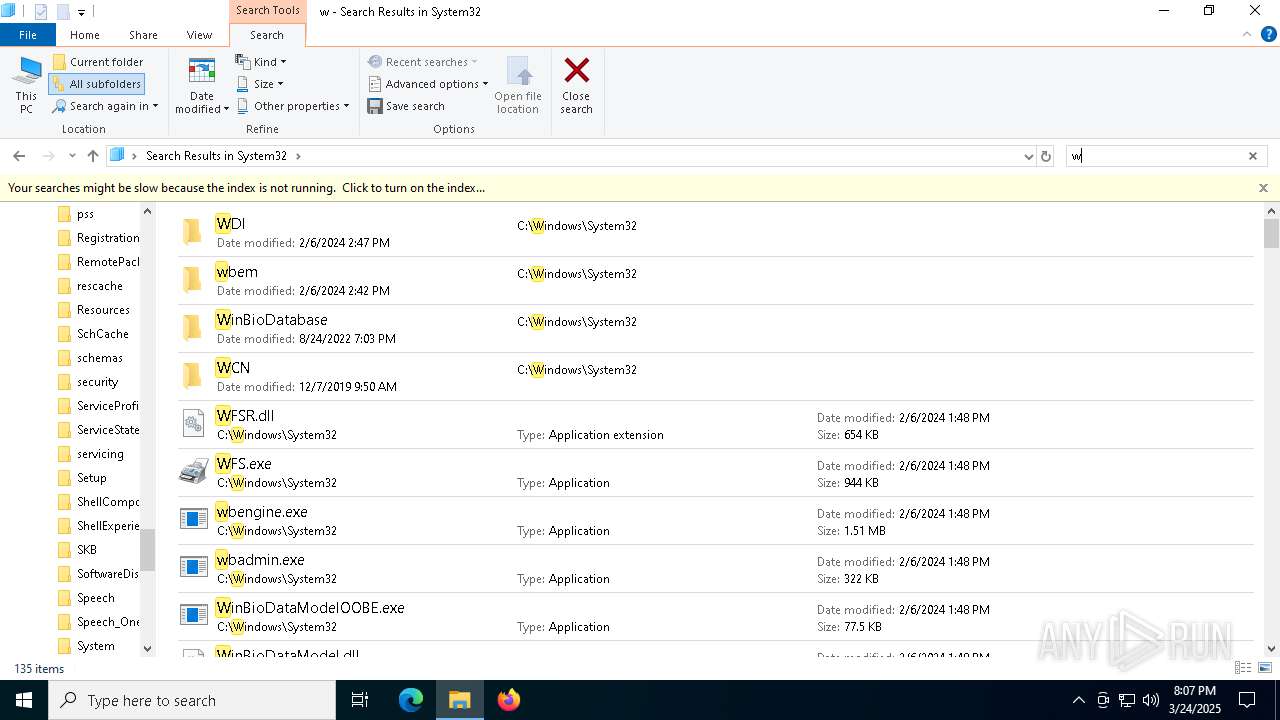Open the Help question mark icon
The height and width of the screenshot is (720, 1280).
[x=1268, y=34]
